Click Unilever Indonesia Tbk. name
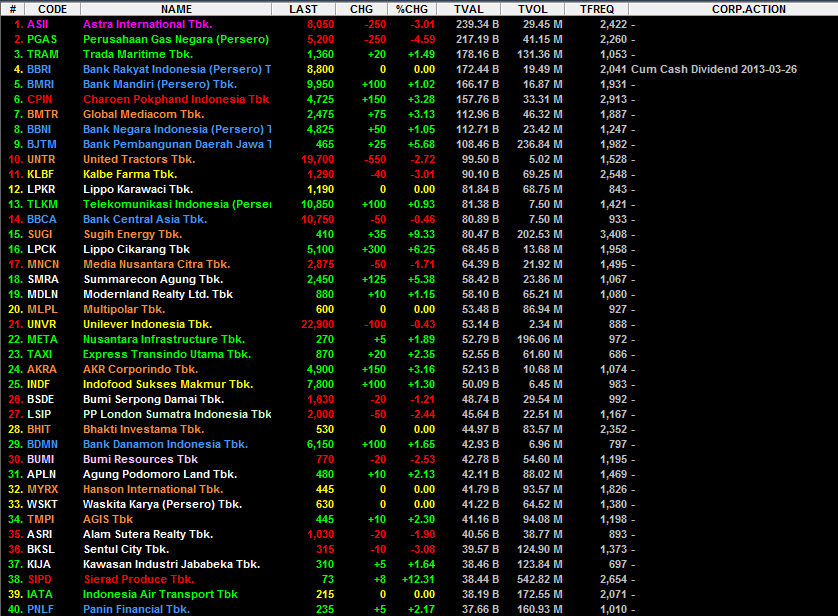This screenshot has height=616, width=838. [x=148, y=324]
